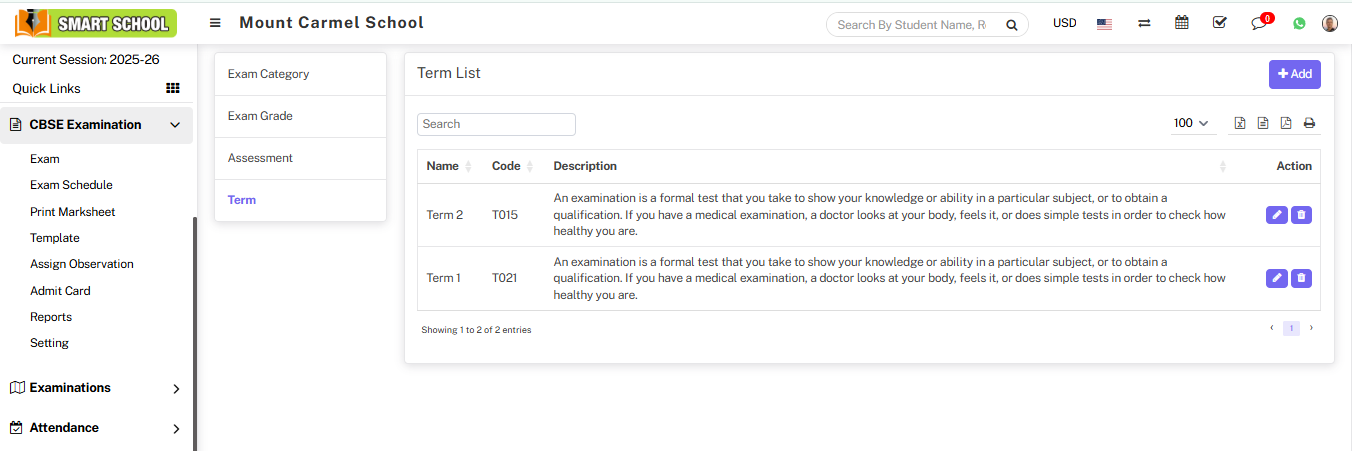Select the Exam Grade tab

(x=260, y=116)
